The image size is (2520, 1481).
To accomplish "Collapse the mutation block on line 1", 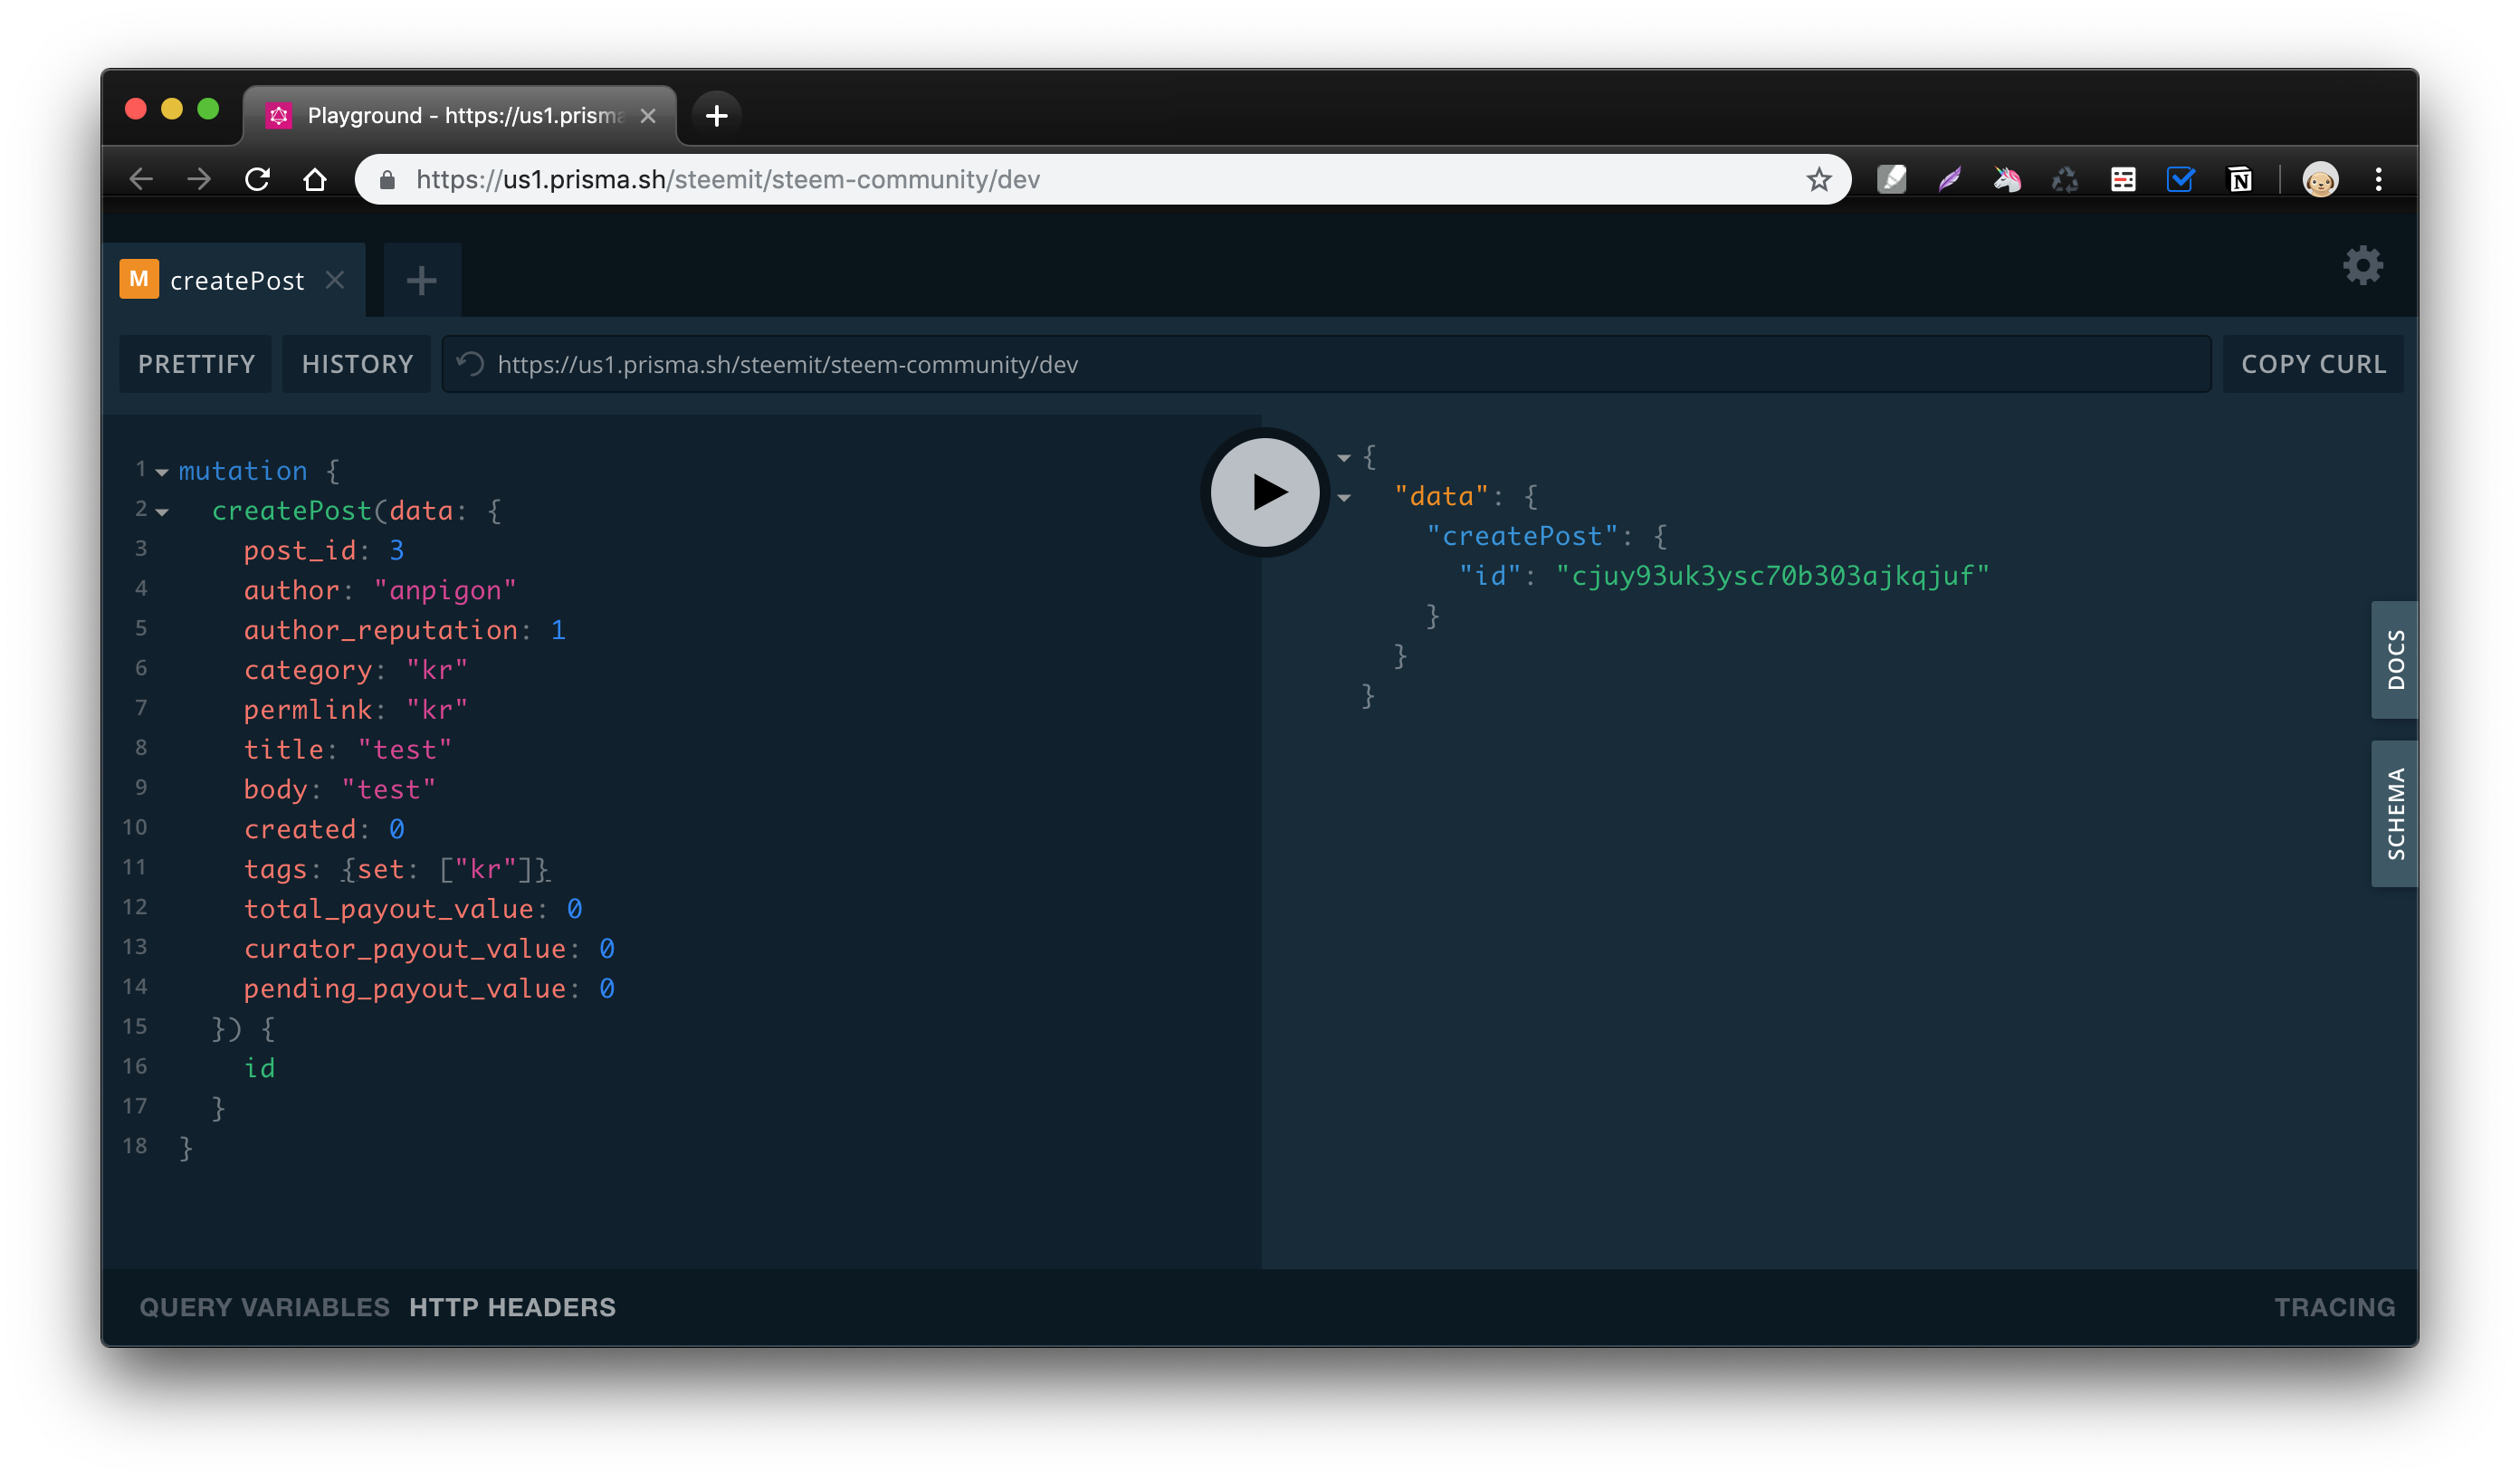I will 162,472.
